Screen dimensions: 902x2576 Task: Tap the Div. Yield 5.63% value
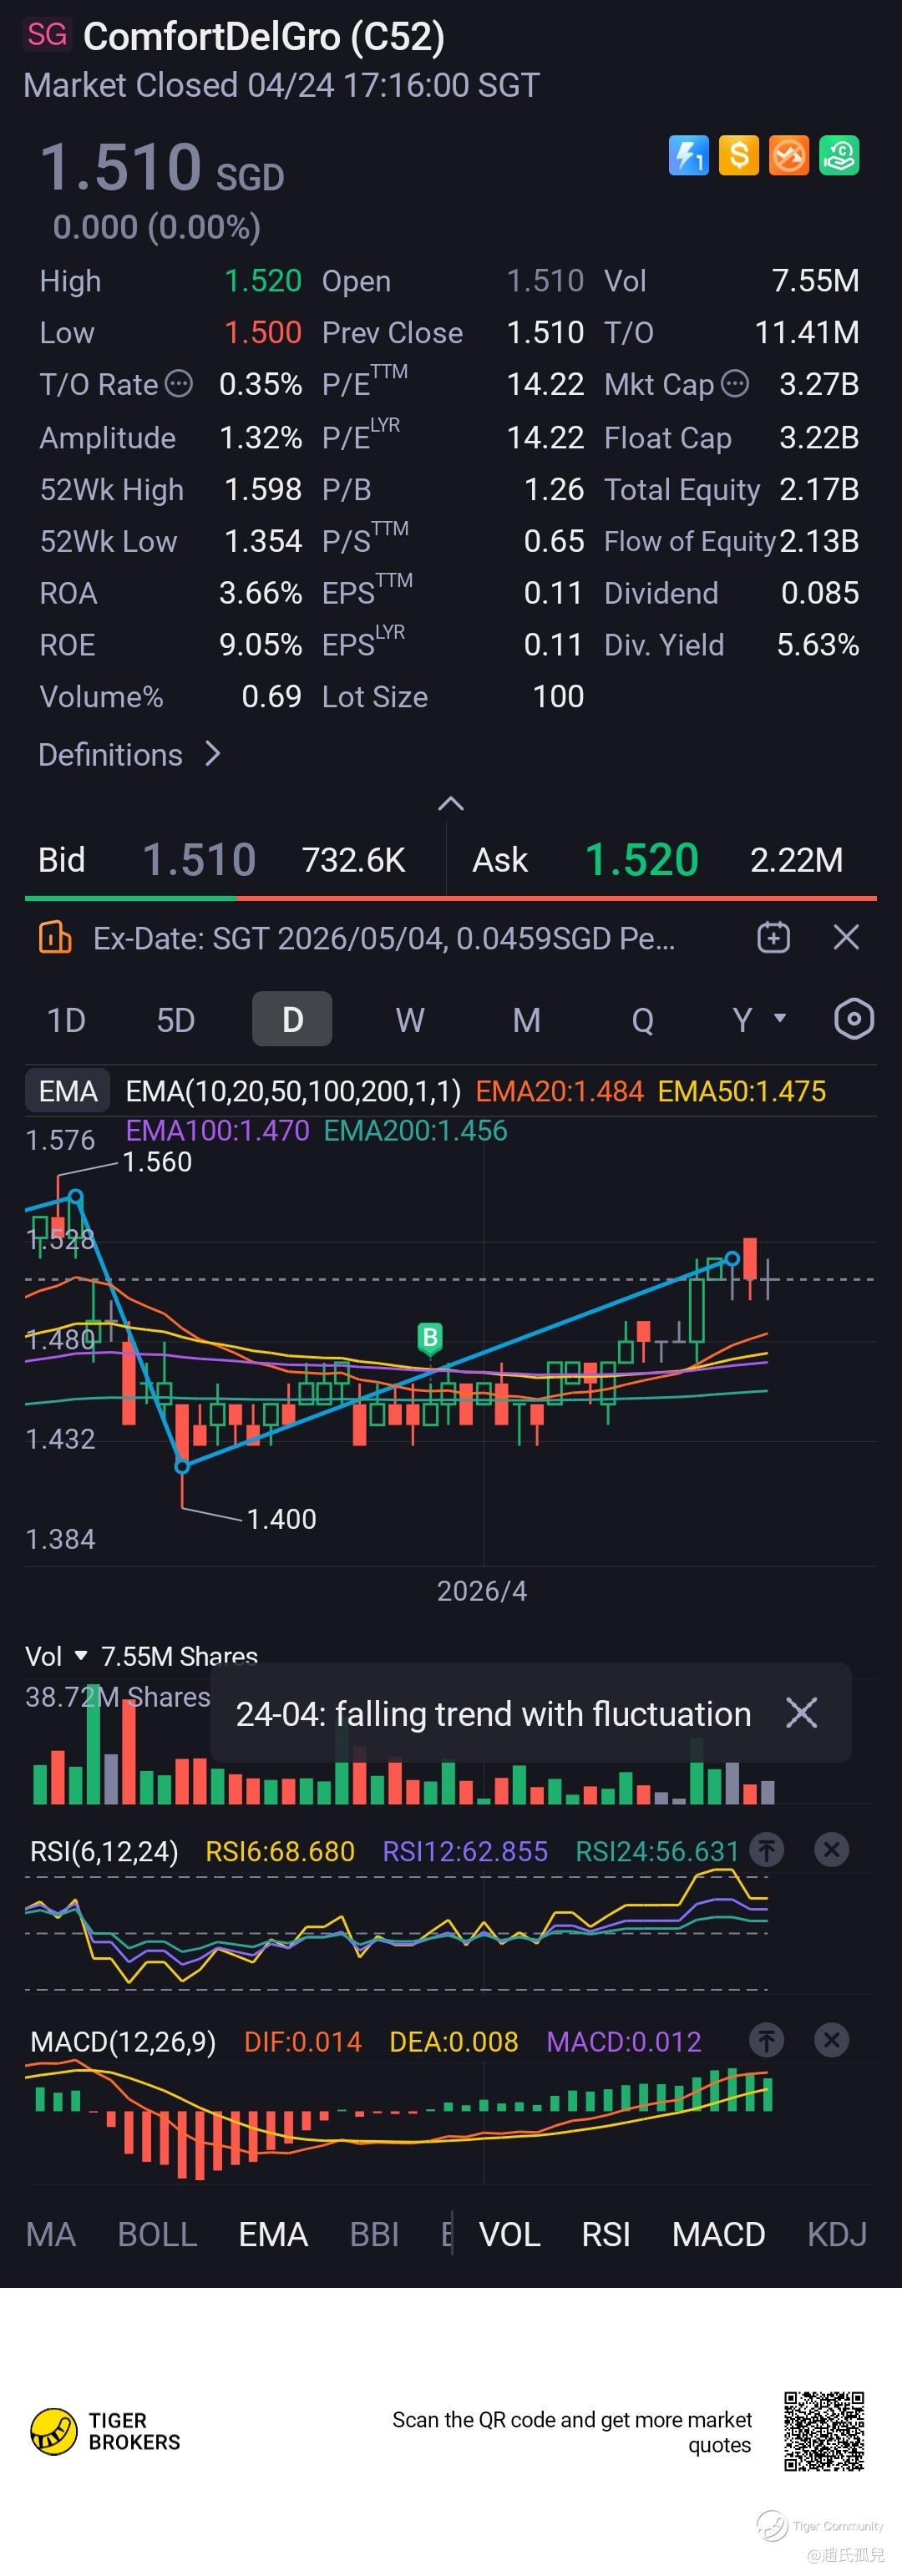[818, 645]
